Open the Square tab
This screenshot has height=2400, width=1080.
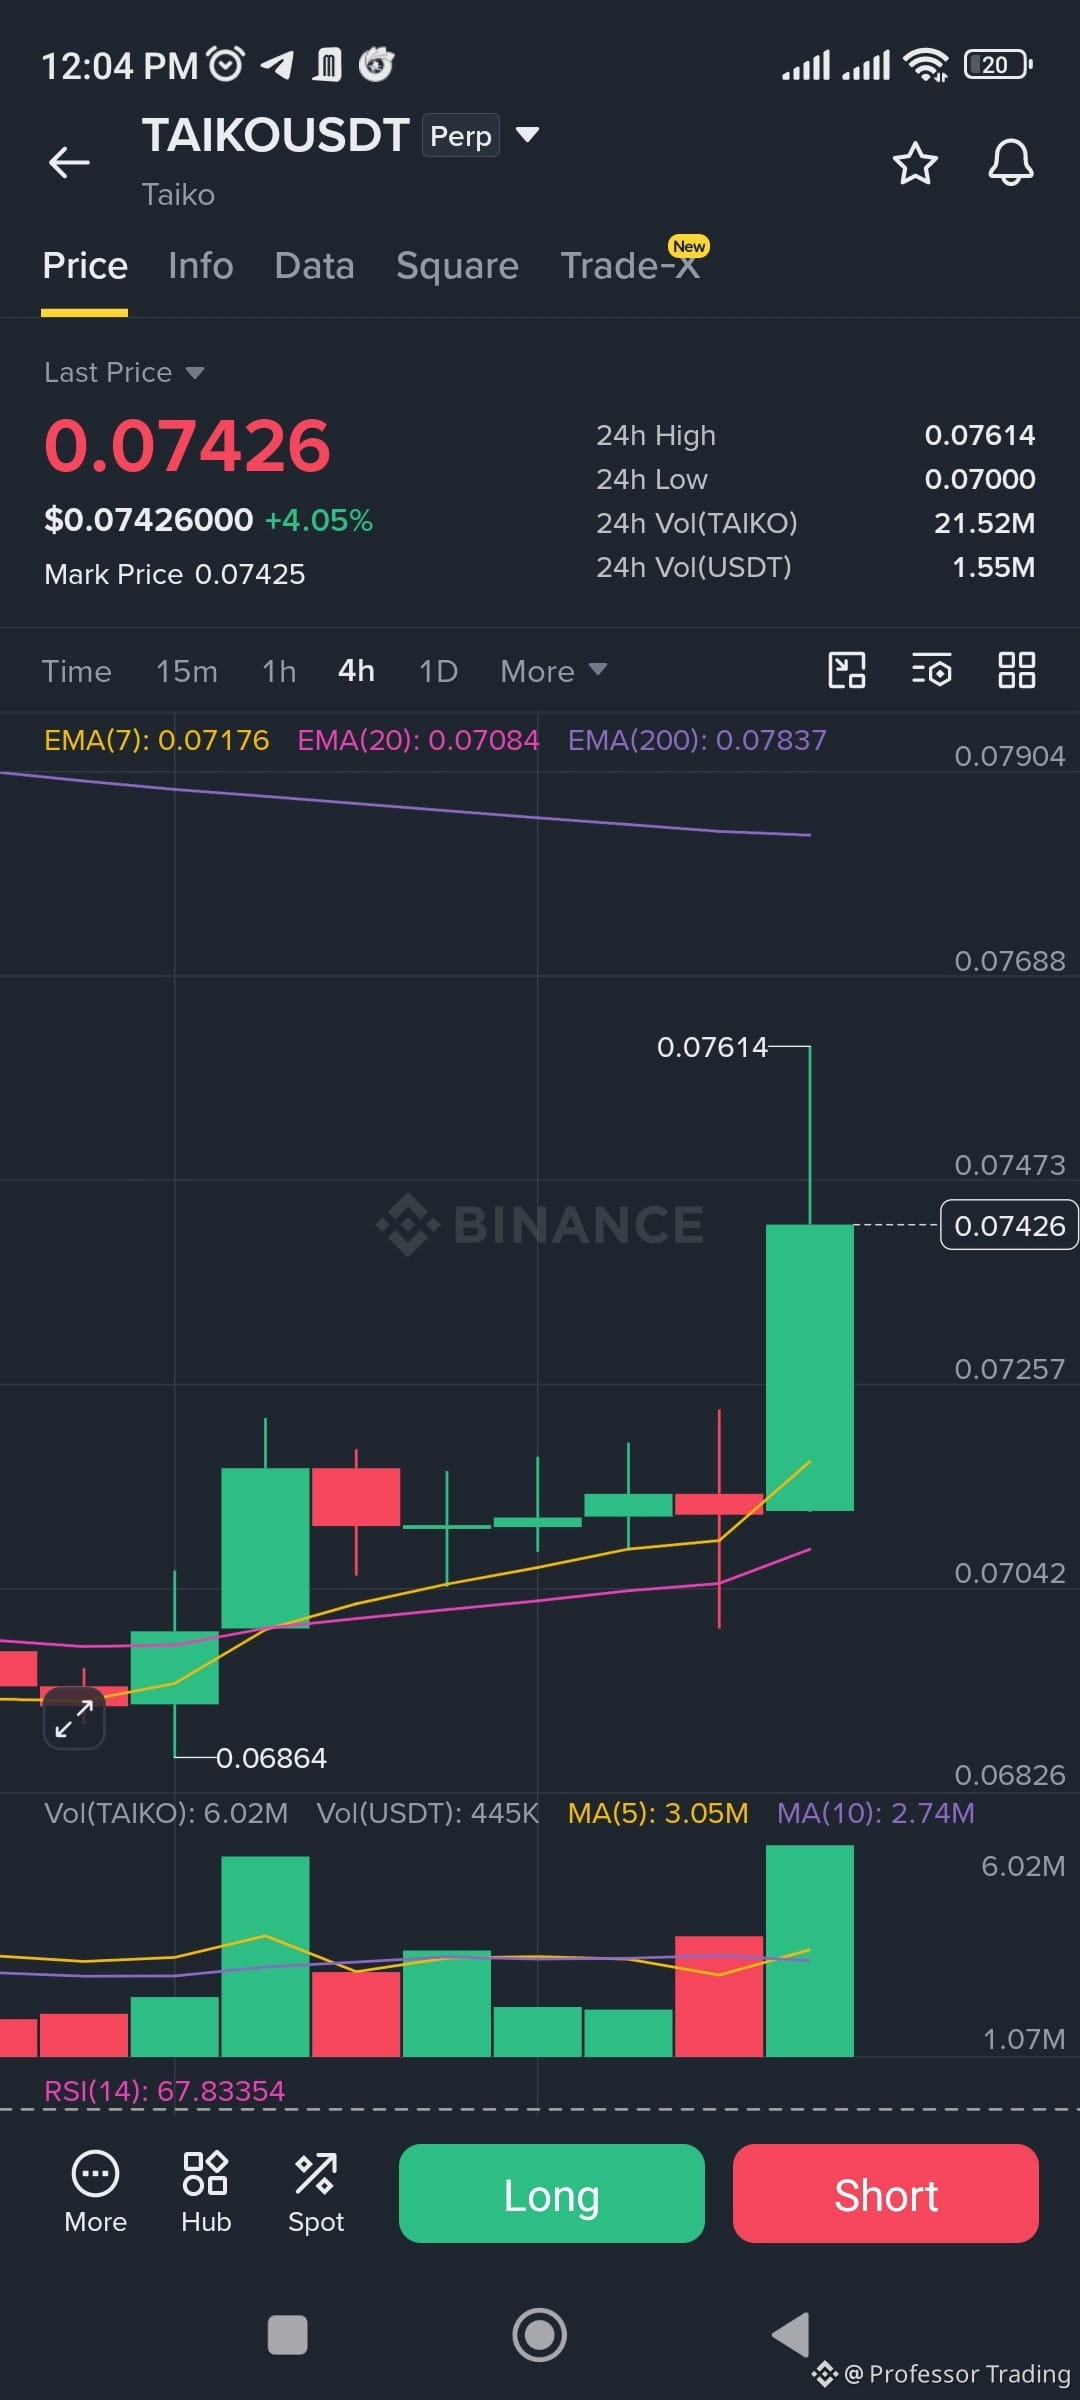coord(457,266)
